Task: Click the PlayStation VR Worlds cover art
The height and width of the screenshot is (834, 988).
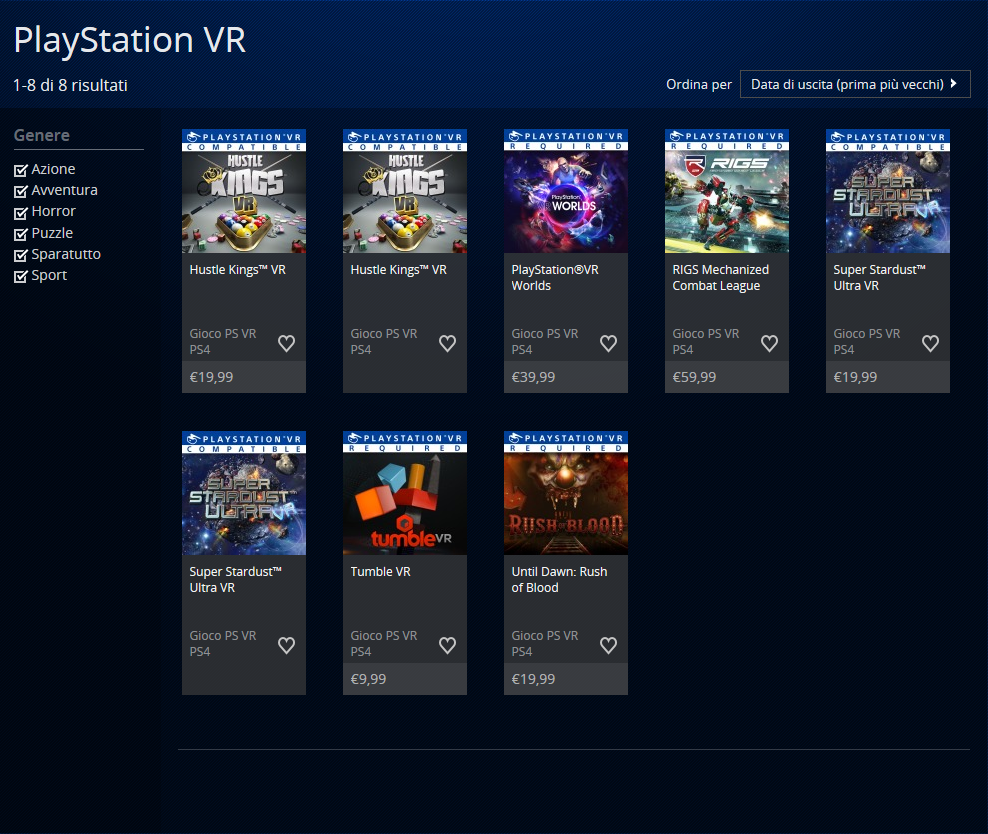Action: point(565,198)
